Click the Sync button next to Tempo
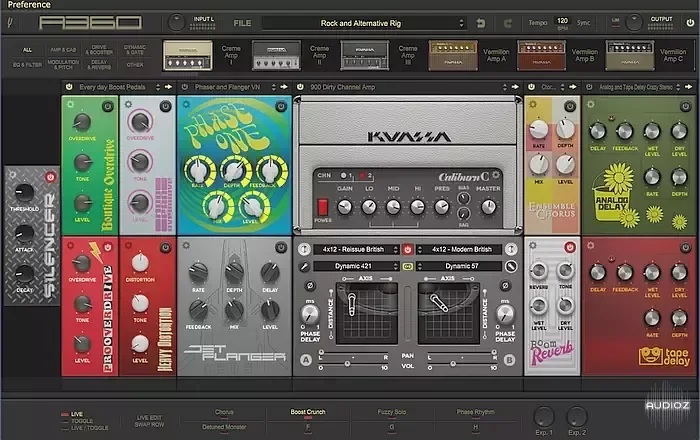 (x=583, y=23)
